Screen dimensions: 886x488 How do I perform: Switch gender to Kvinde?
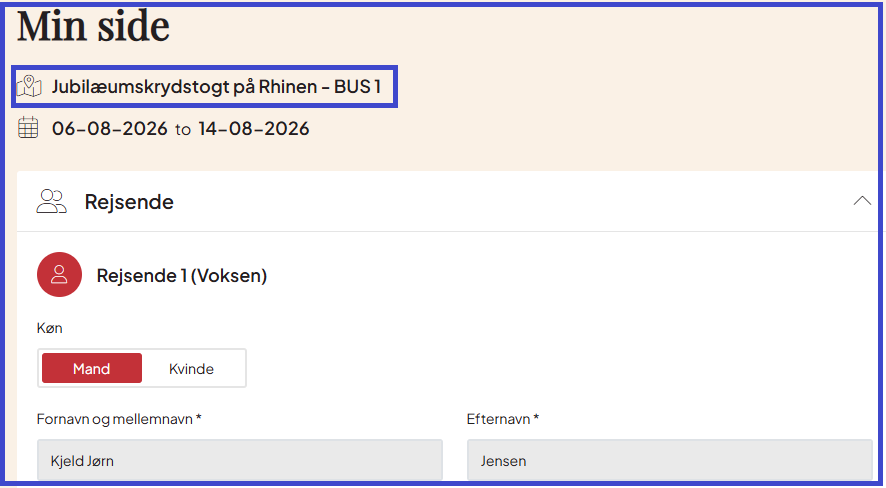coord(192,368)
